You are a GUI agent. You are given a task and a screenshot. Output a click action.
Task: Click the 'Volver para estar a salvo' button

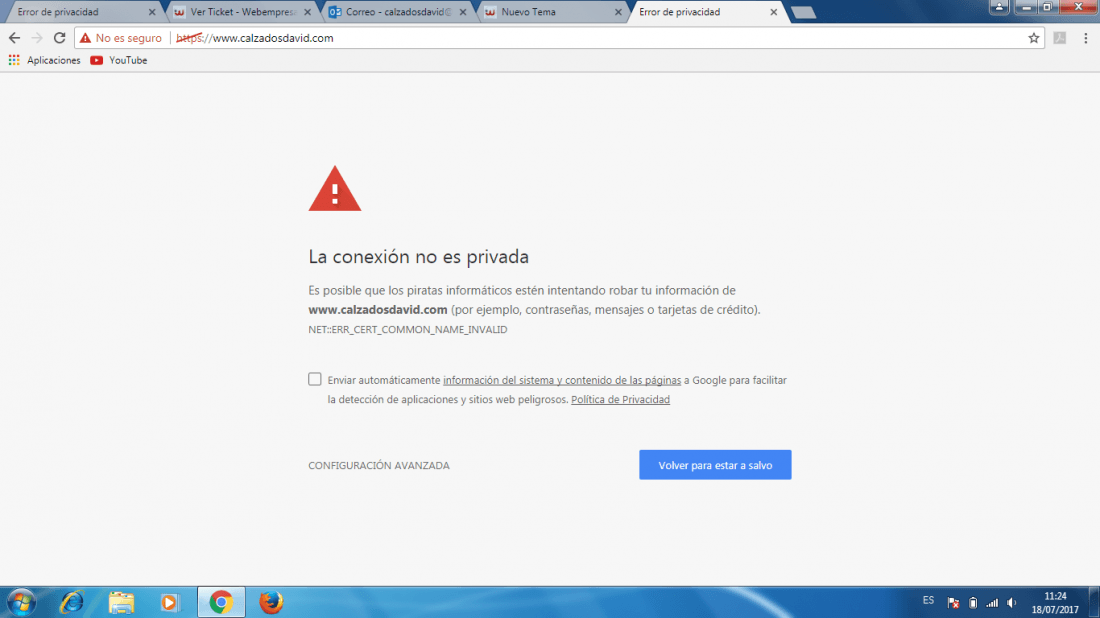[715, 465]
